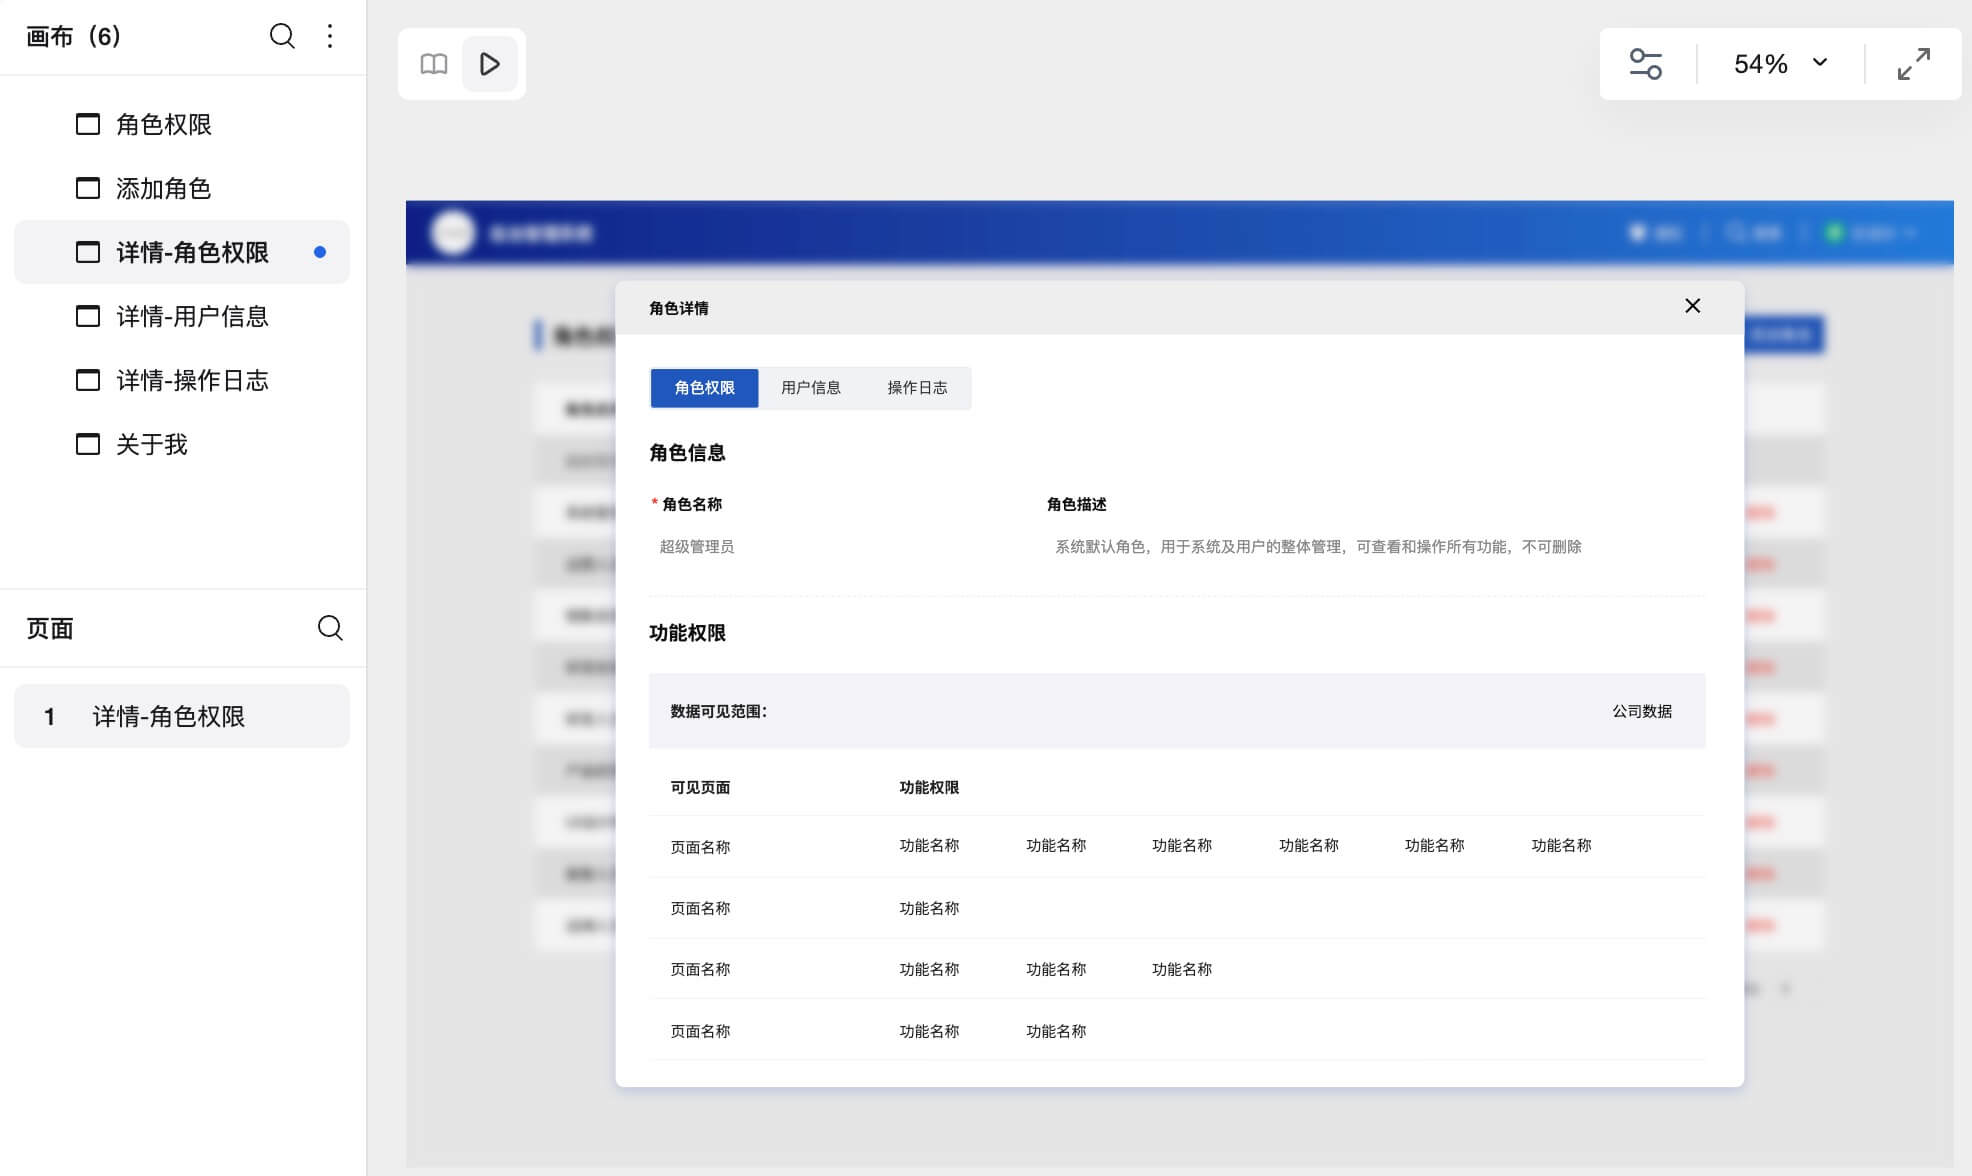This screenshot has width=1972, height=1176.
Task: Click the book documentation icon
Action: pos(433,64)
